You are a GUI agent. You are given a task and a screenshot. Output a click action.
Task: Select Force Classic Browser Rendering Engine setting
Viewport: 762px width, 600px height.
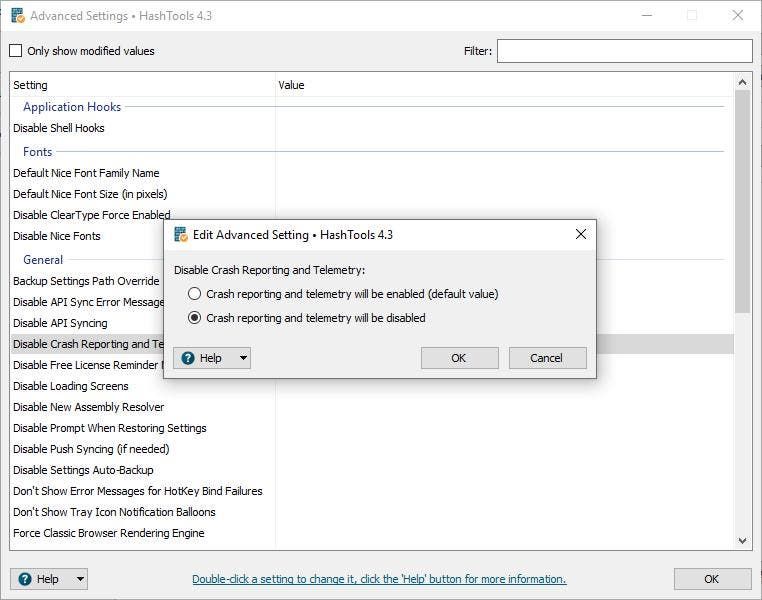tap(108, 533)
